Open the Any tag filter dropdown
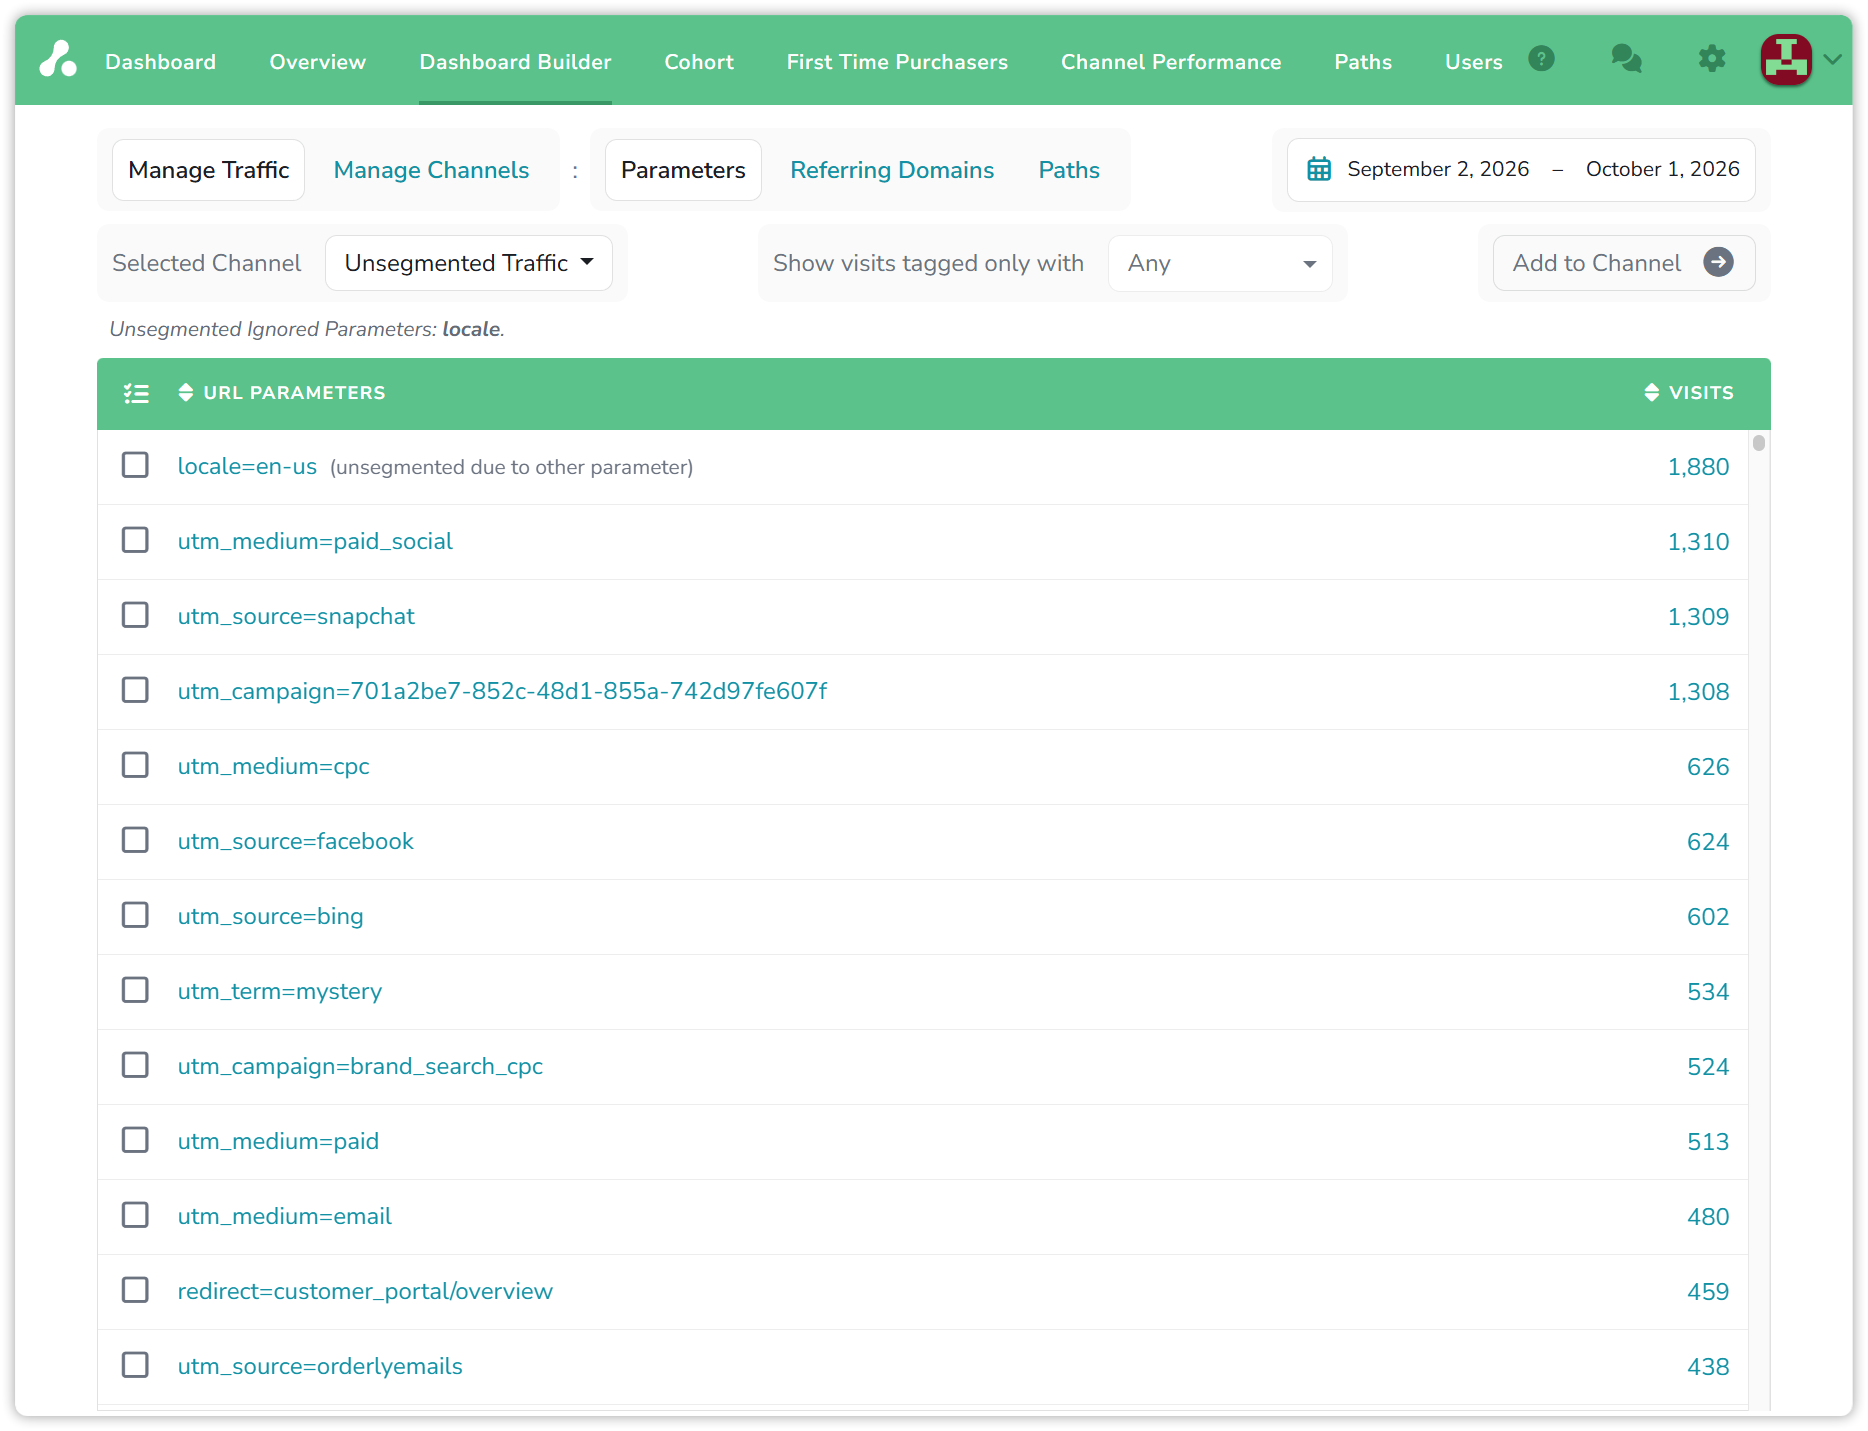This screenshot has width=1868, height=1431. 1220,263
